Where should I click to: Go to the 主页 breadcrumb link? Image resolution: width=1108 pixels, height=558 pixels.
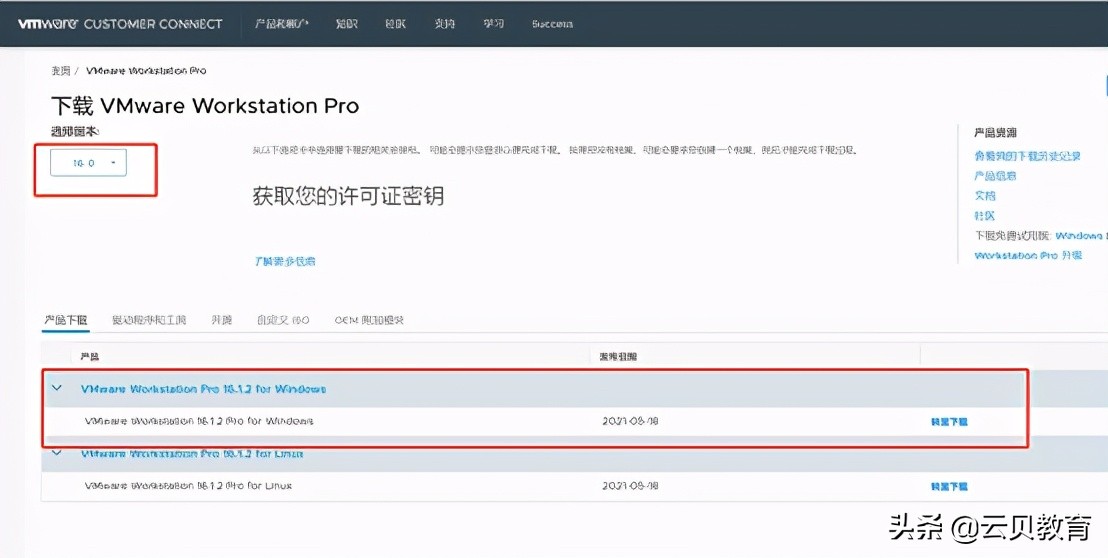point(61,71)
